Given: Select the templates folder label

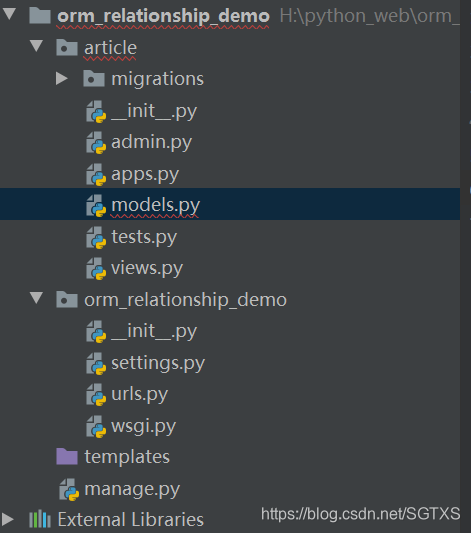Looking at the screenshot, I should tap(127, 457).
